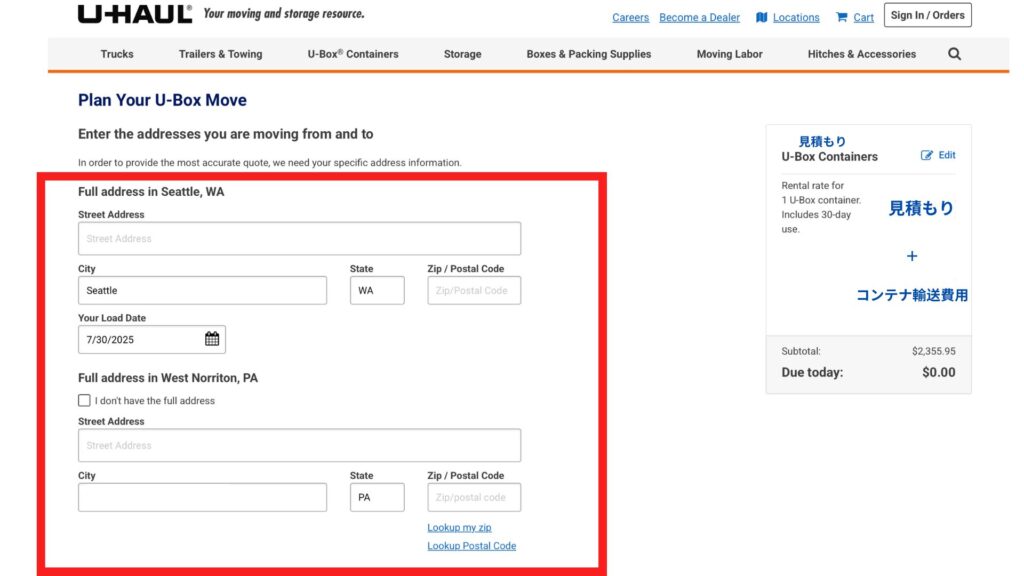This screenshot has width=1024, height=576.
Task: Open the Careers link
Action: click(630, 18)
